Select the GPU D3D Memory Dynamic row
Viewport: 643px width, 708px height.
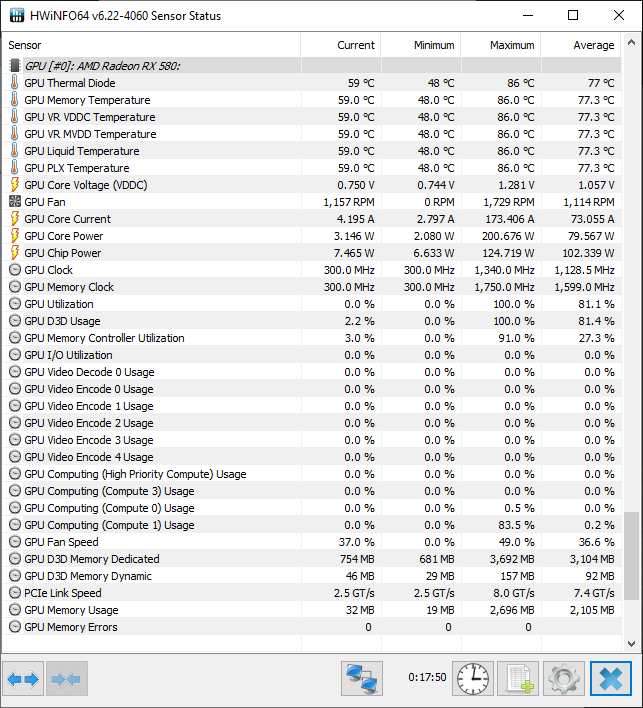[312, 576]
